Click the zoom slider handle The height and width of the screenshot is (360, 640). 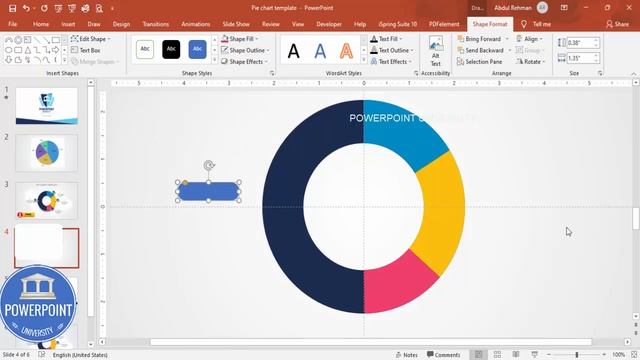click(577, 355)
